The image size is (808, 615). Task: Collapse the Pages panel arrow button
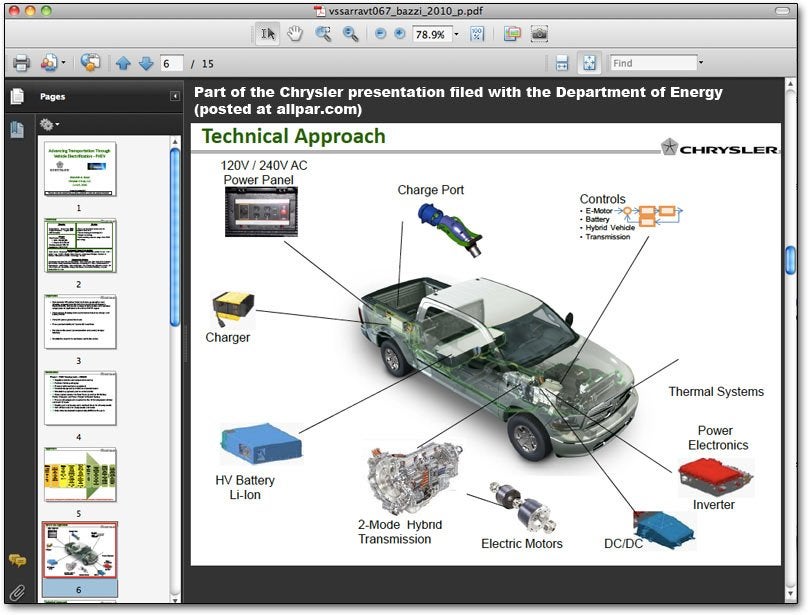click(175, 96)
